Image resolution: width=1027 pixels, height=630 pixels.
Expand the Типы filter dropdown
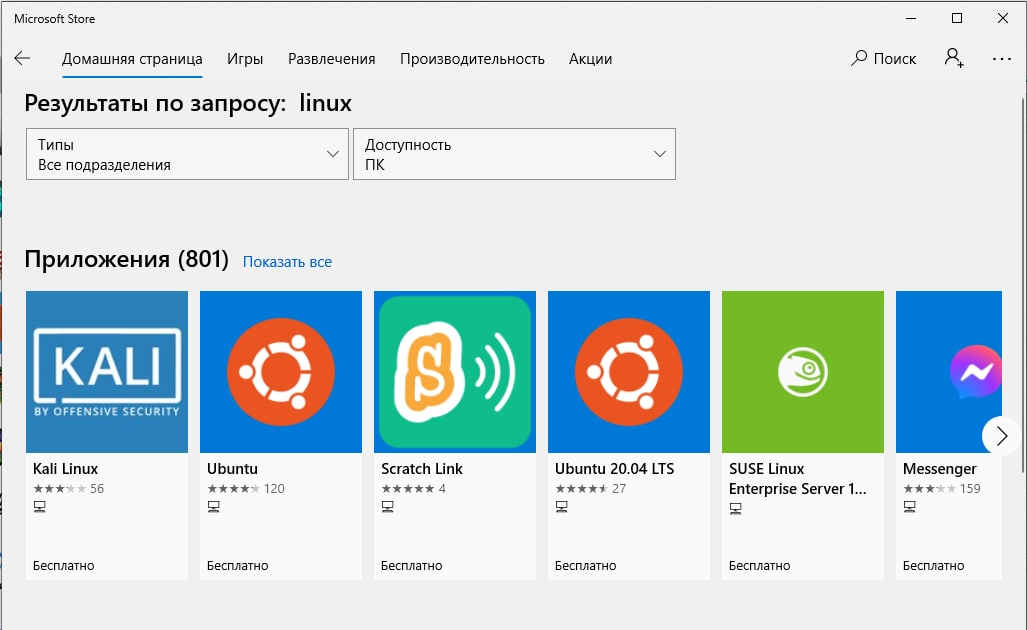[187, 154]
